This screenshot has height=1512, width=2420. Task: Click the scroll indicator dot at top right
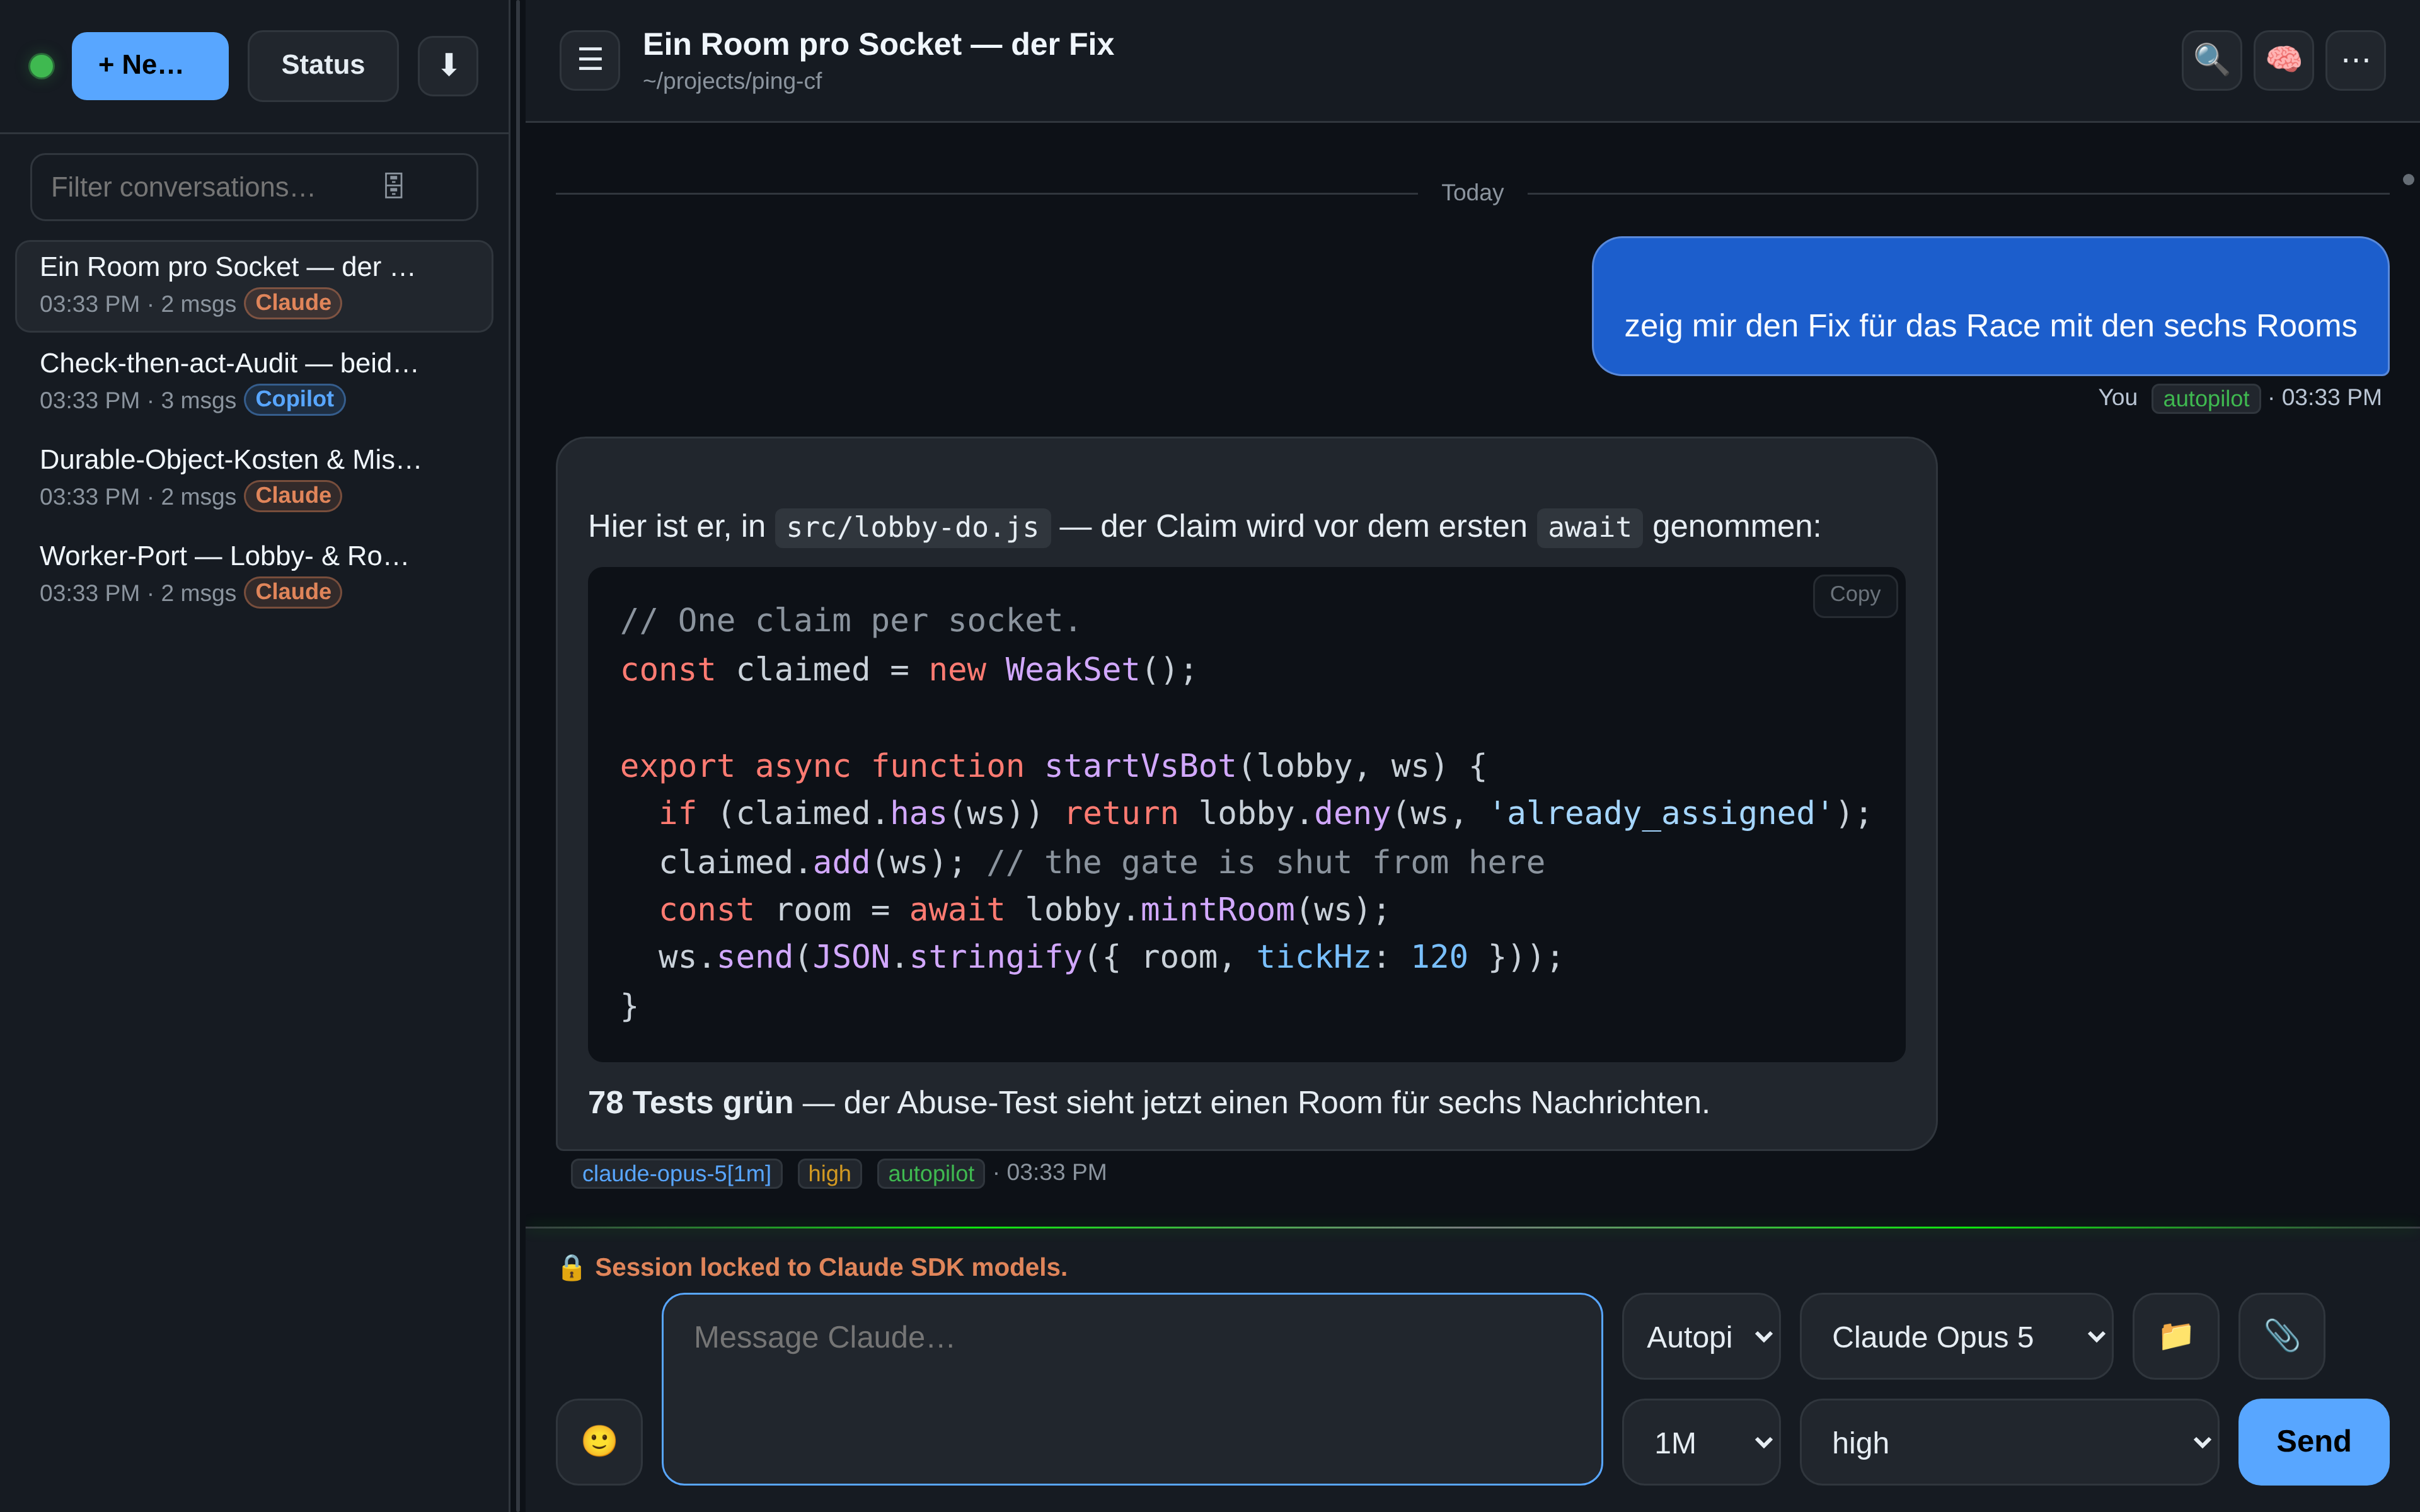[2408, 180]
